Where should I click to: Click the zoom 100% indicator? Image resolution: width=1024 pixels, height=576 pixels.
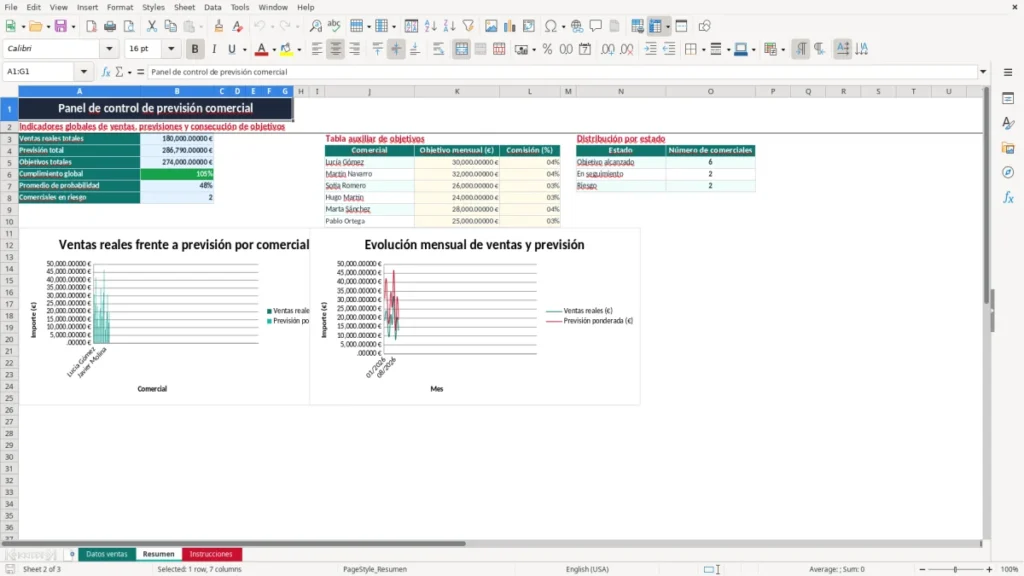tap(1010, 569)
